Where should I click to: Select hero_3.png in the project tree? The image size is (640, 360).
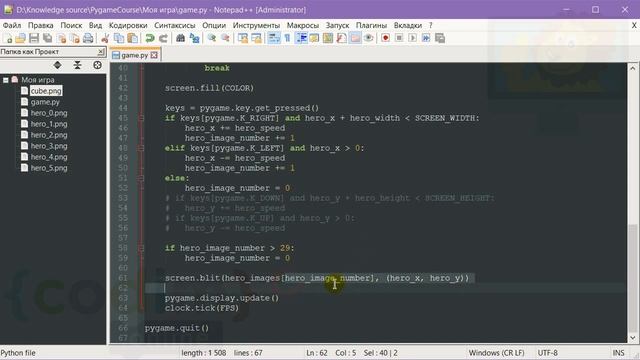pos(49,146)
